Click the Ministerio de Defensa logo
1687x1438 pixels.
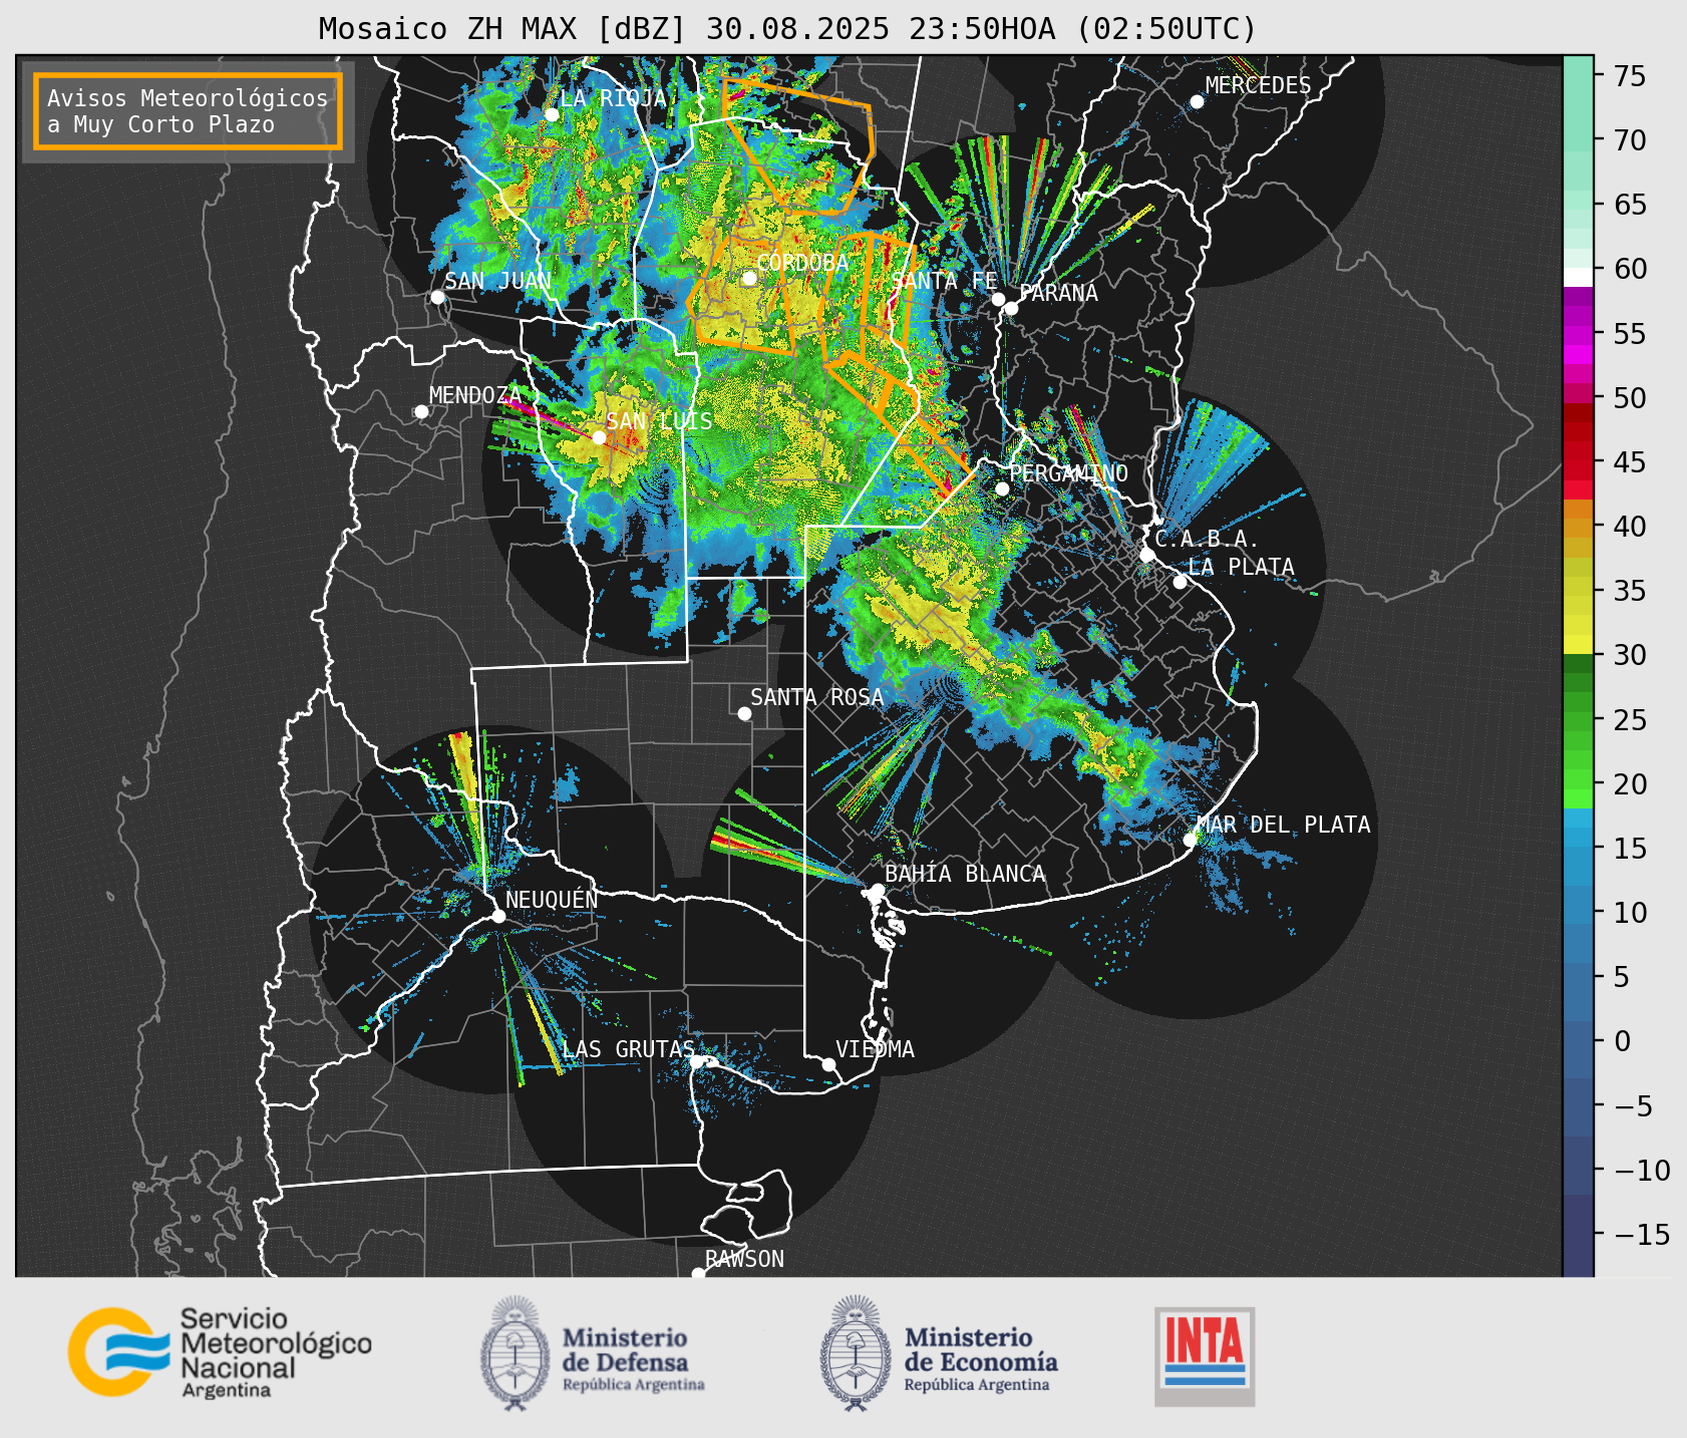pos(592,1353)
